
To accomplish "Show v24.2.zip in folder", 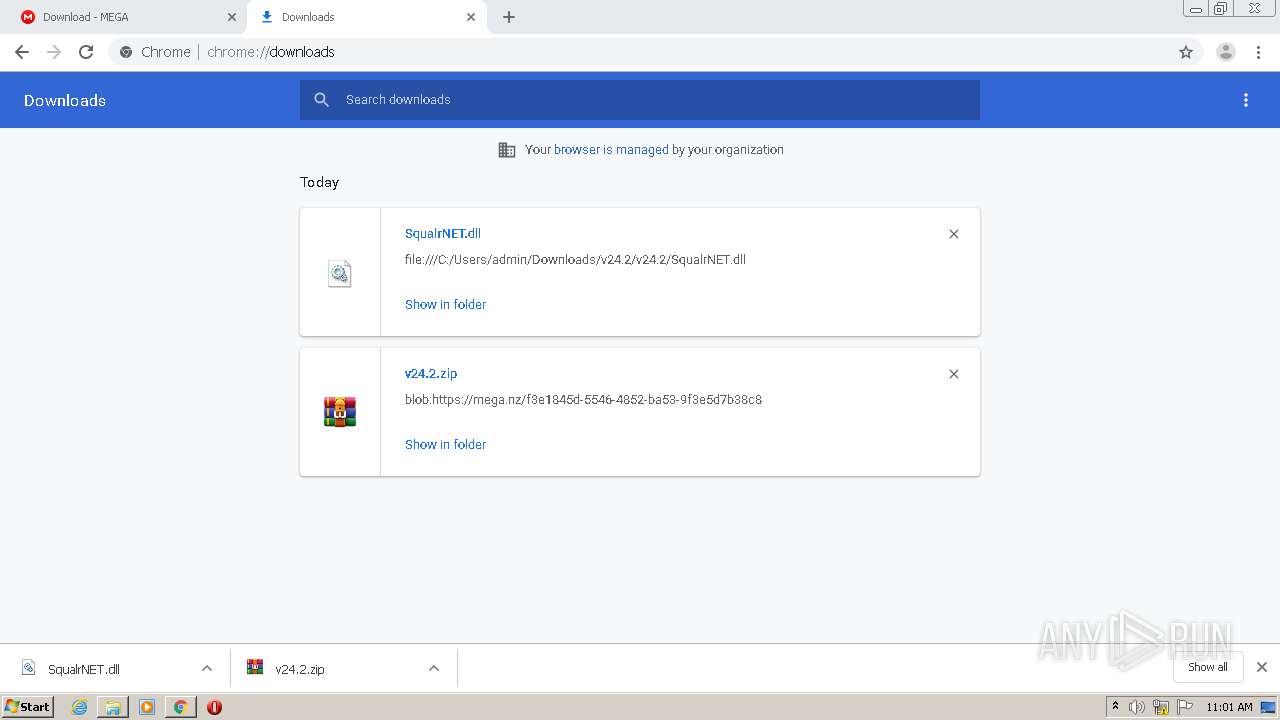I will tap(445, 444).
